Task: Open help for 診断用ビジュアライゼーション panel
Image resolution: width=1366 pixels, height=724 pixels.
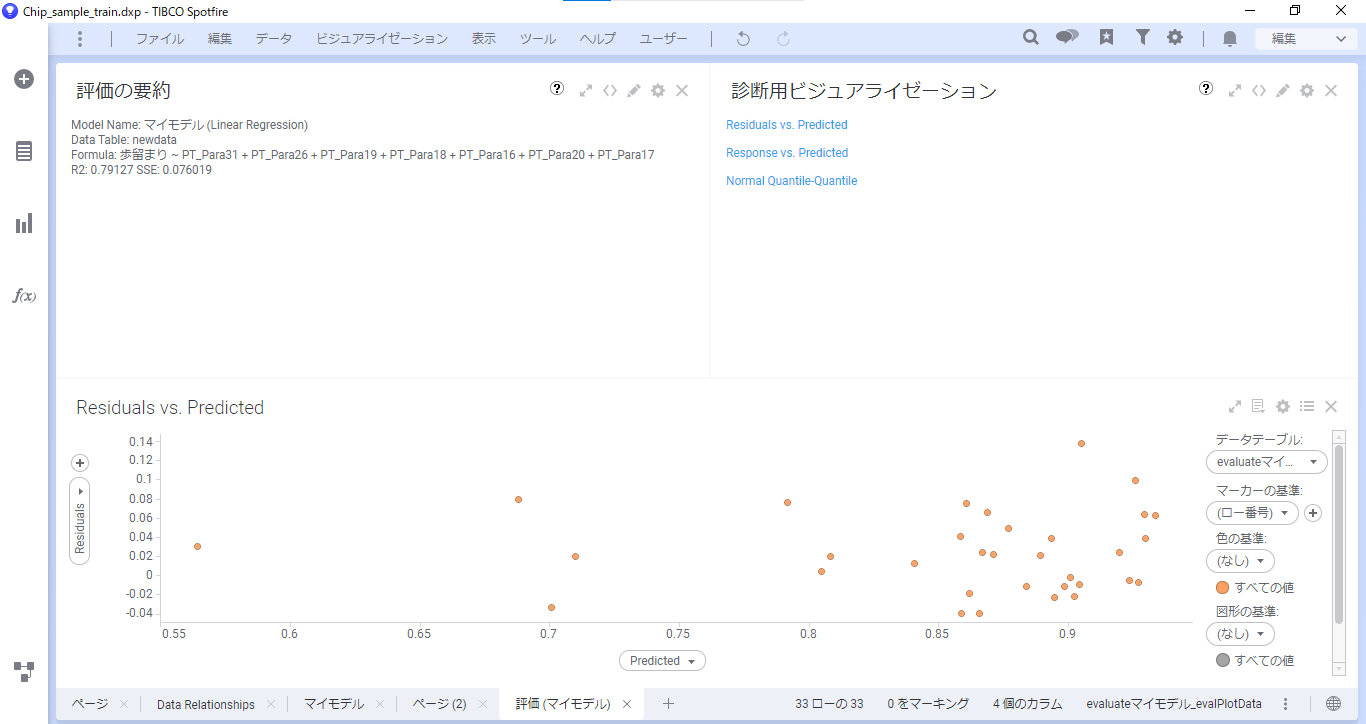Action: tap(1206, 89)
